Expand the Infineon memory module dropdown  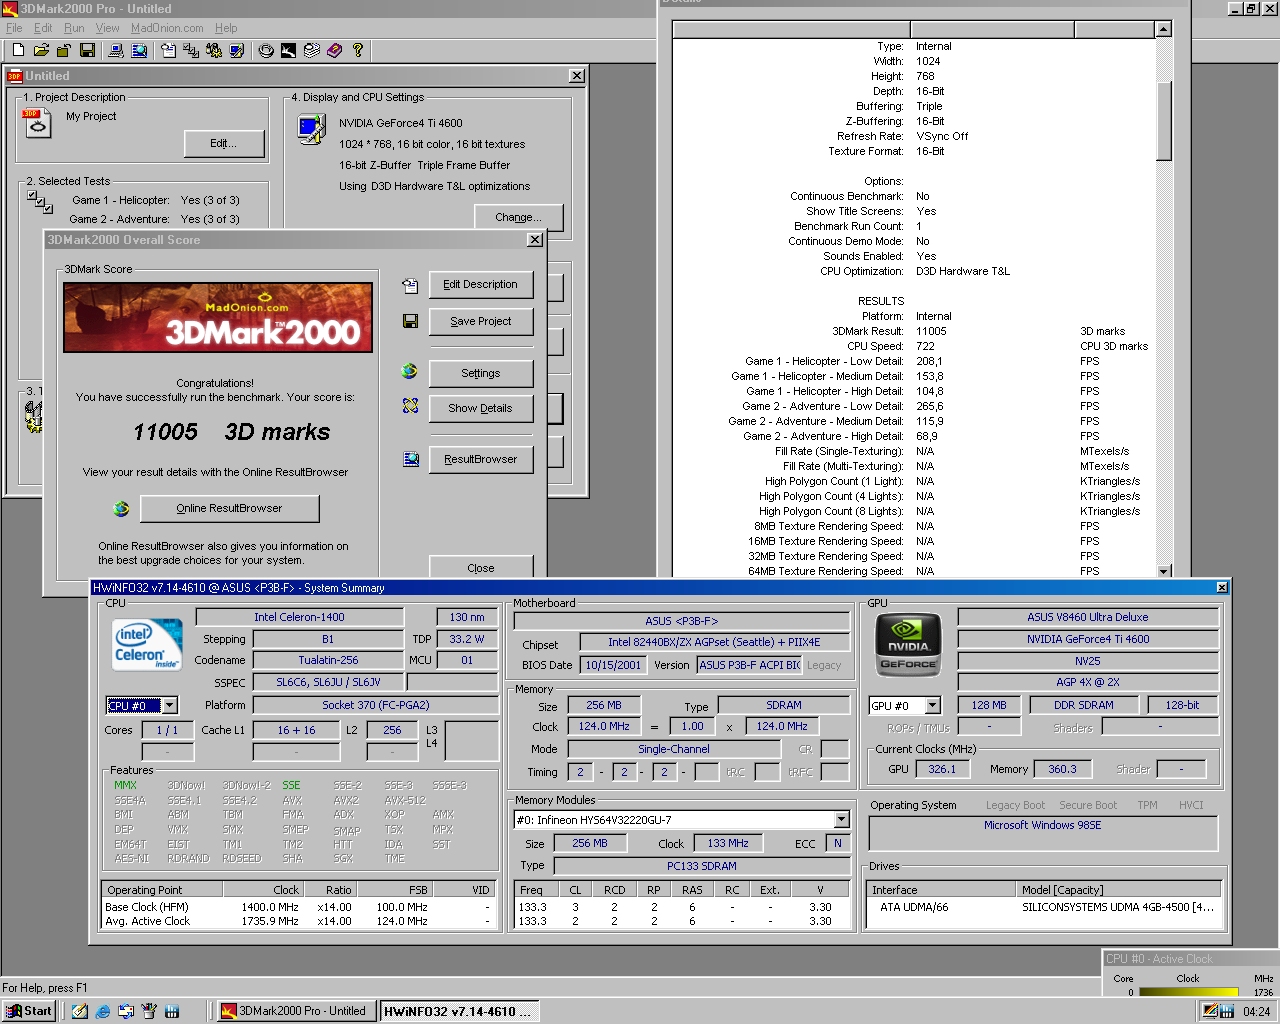click(841, 820)
